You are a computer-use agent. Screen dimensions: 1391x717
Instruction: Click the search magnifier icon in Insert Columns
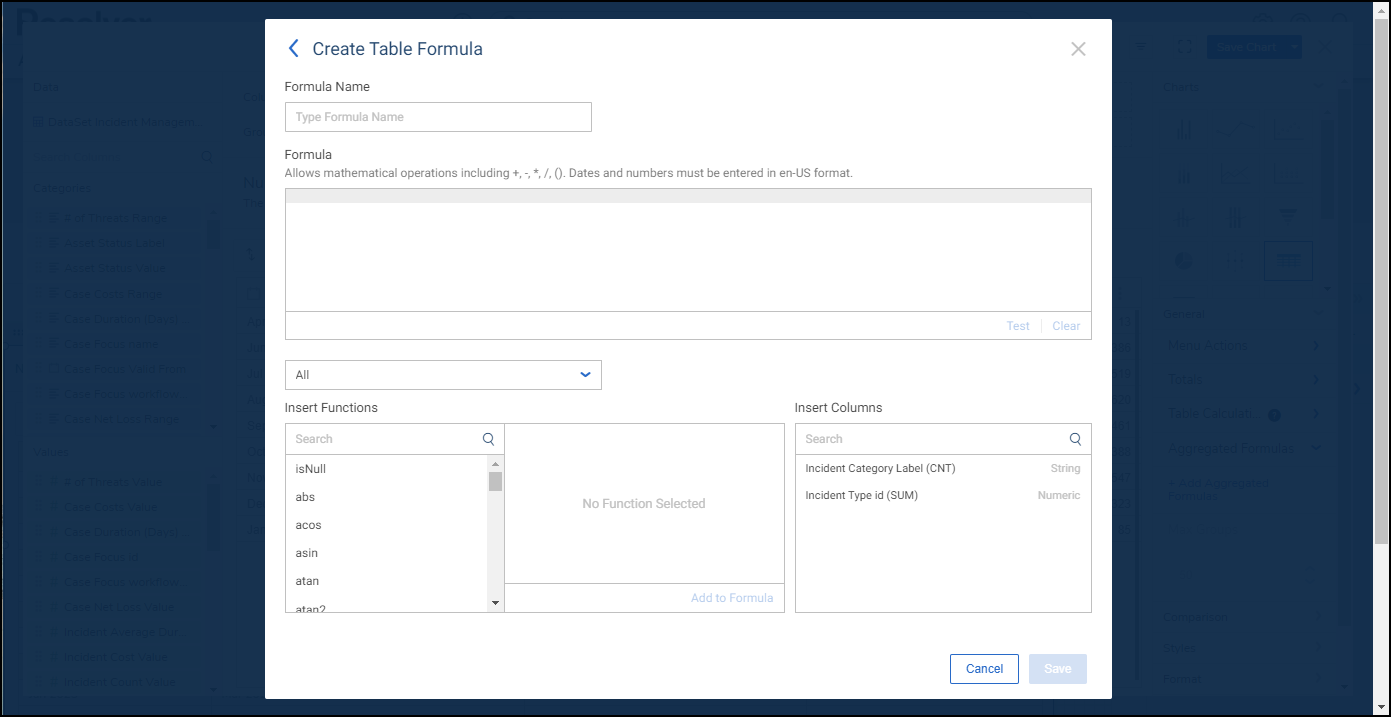(x=1076, y=439)
